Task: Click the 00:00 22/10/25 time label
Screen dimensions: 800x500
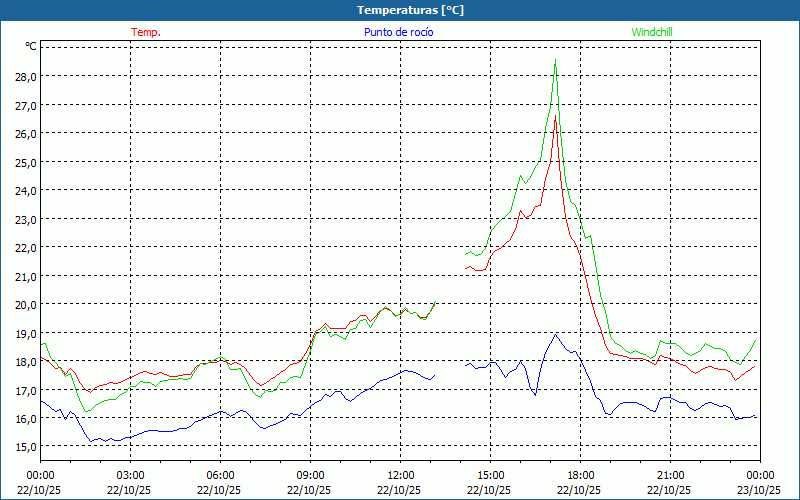Action: point(41,482)
